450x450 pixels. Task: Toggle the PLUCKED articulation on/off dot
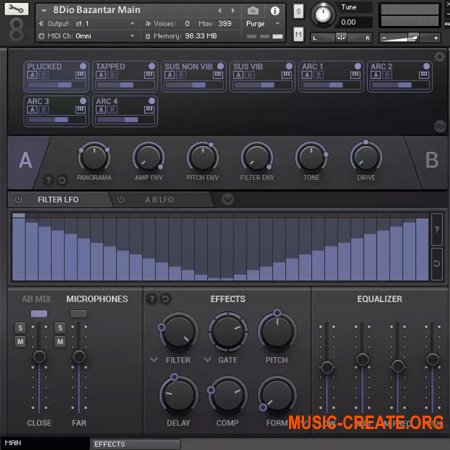click(x=83, y=66)
